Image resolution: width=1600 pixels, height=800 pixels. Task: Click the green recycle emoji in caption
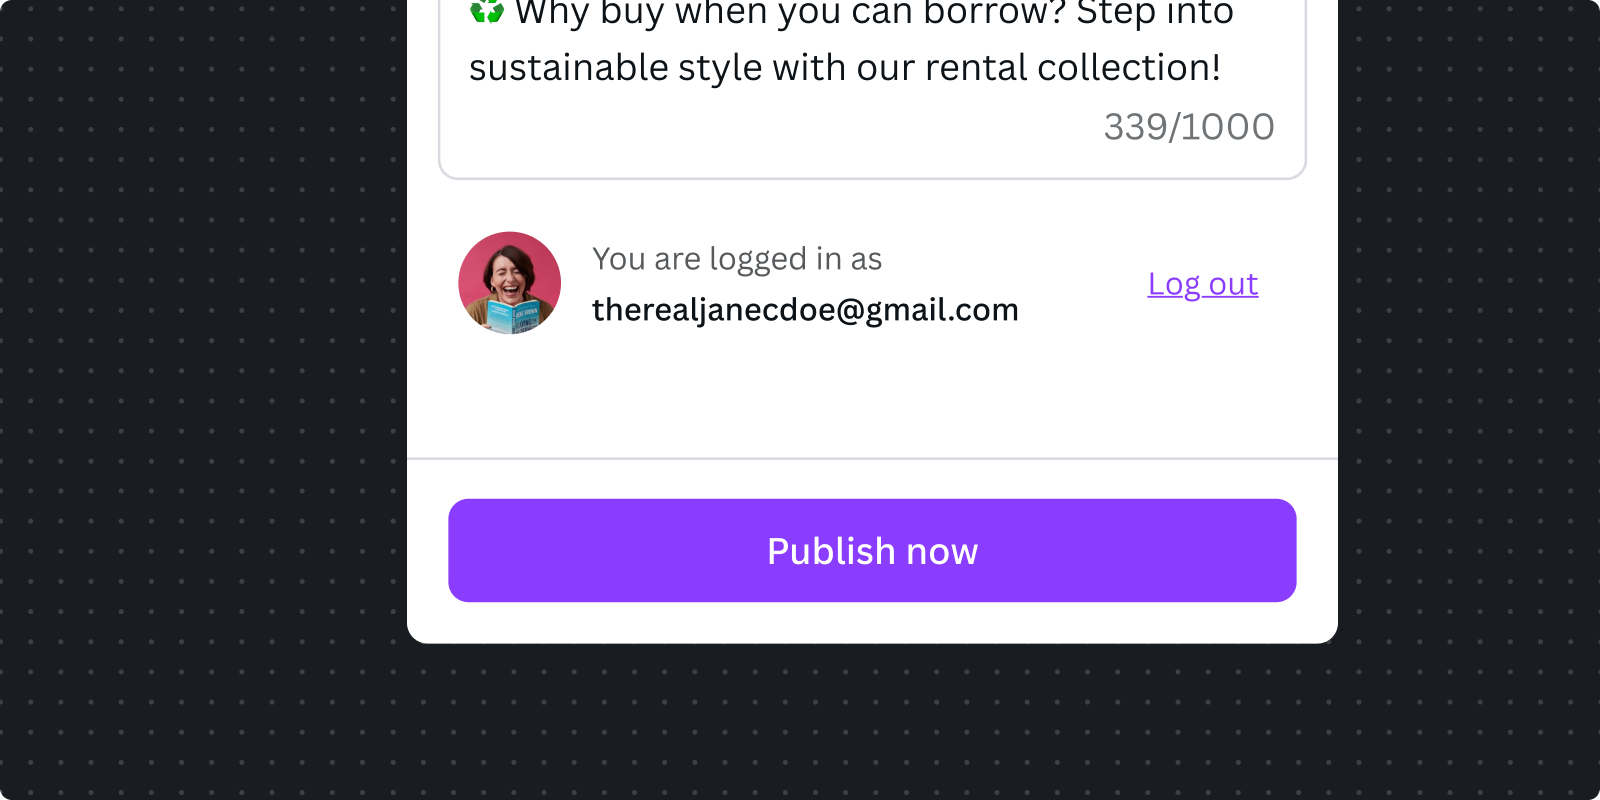pyautogui.click(x=487, y=12)
